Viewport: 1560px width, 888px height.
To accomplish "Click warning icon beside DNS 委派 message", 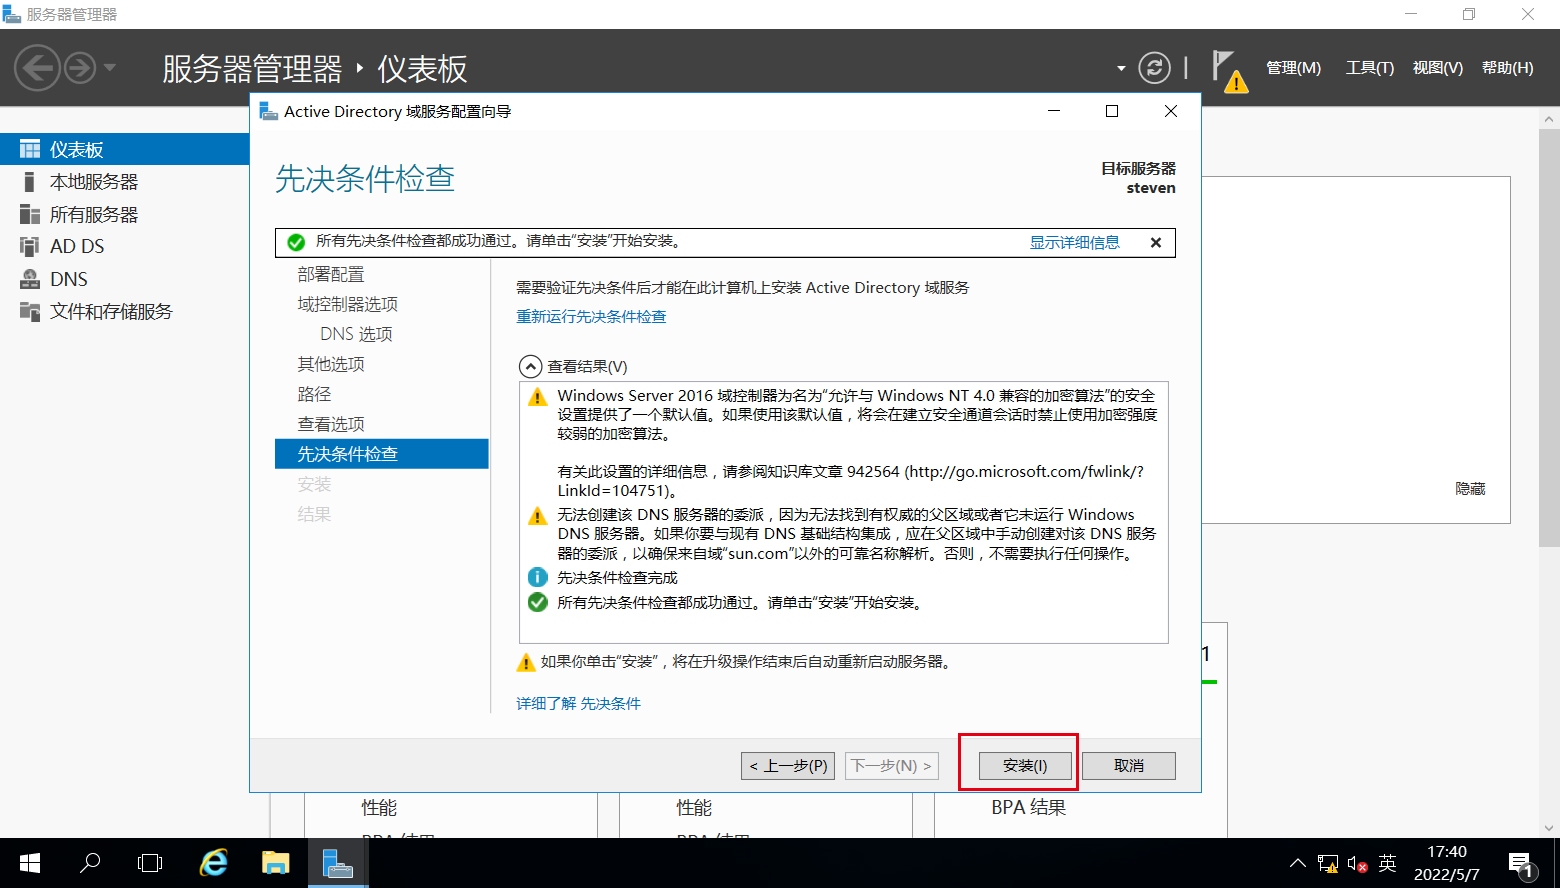I will point(538,516).
